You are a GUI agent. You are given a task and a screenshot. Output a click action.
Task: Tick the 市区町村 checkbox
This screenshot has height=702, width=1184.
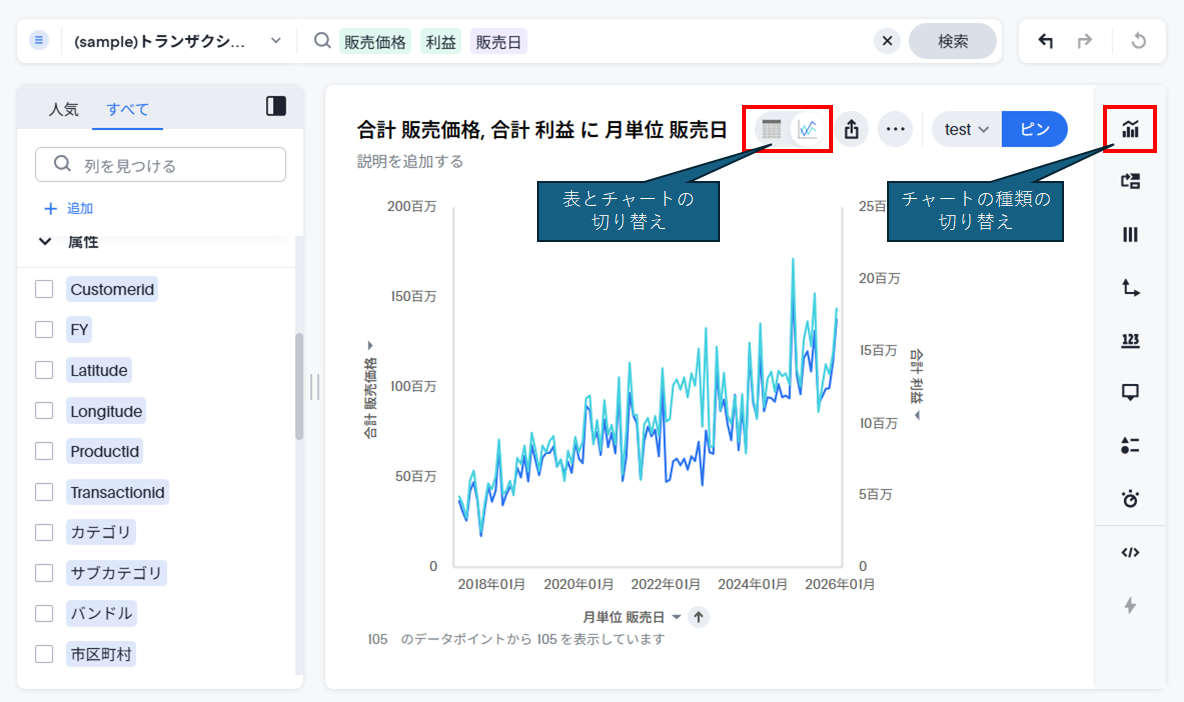[44, 654]
